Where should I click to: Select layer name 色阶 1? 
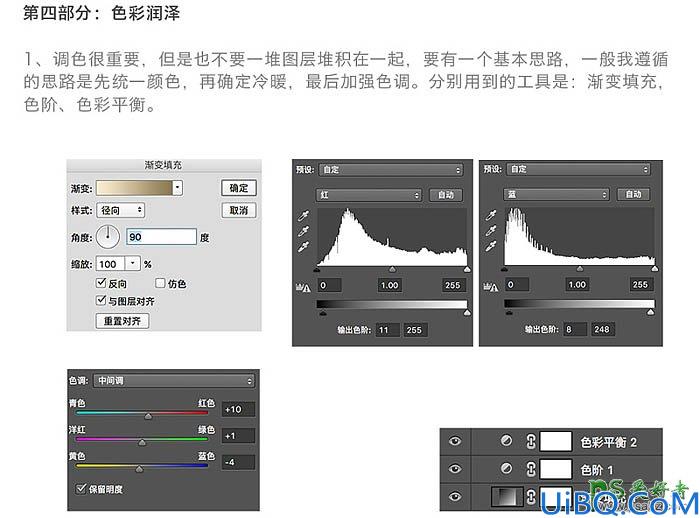597,470
